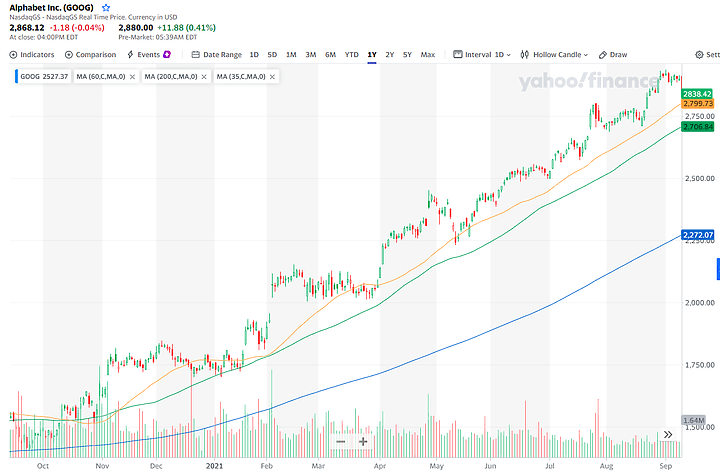Screen dimensions: 720x474
Task: Open the Comparison option
Action: pyautogui.click(x=90, y=55)
